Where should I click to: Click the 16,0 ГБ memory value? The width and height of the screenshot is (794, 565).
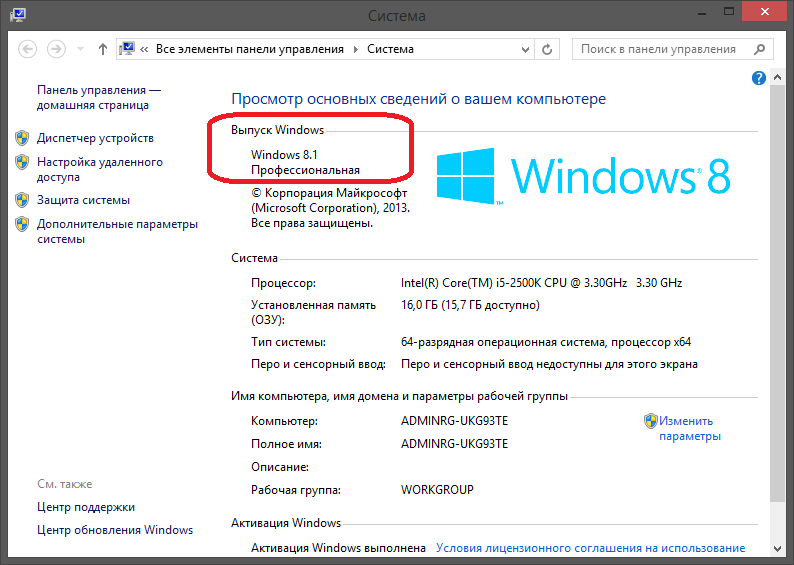[x=470, y=305]
